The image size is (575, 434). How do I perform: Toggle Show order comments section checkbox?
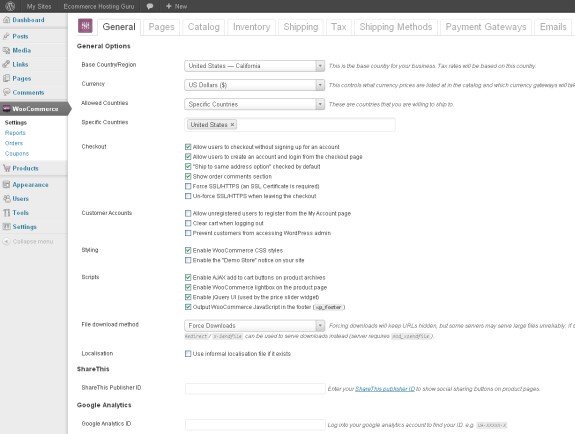coord(188,176)
